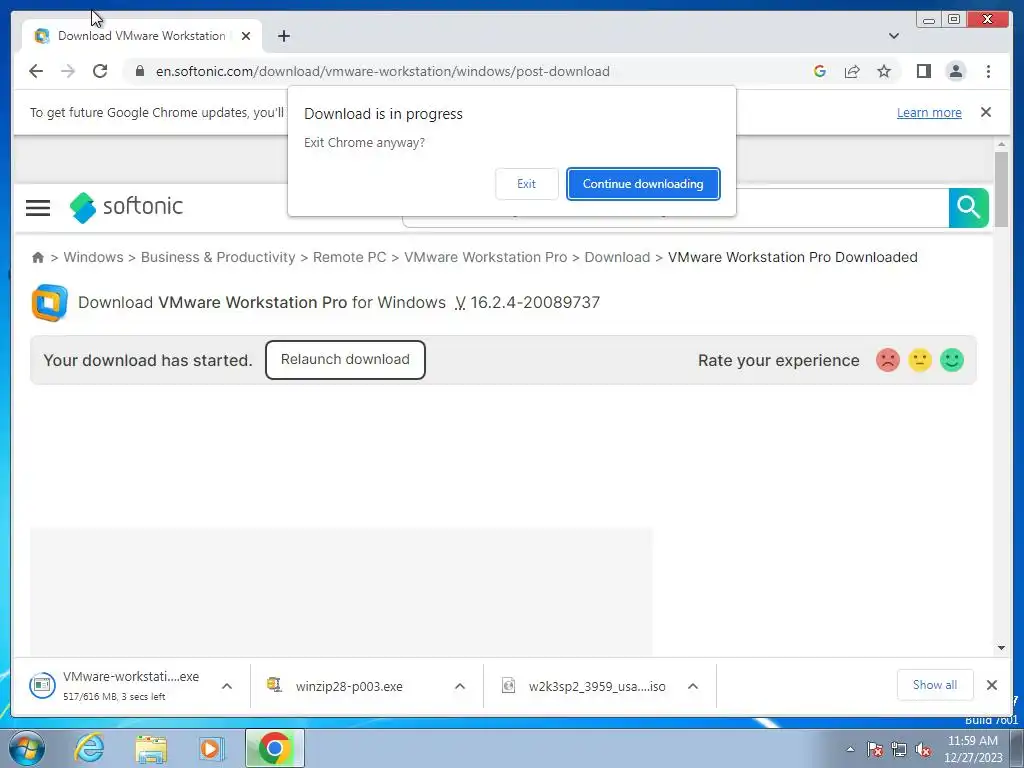Screen dimensions: 1024x768
Task: Click the address bar URL
Action: pos(383,71)
